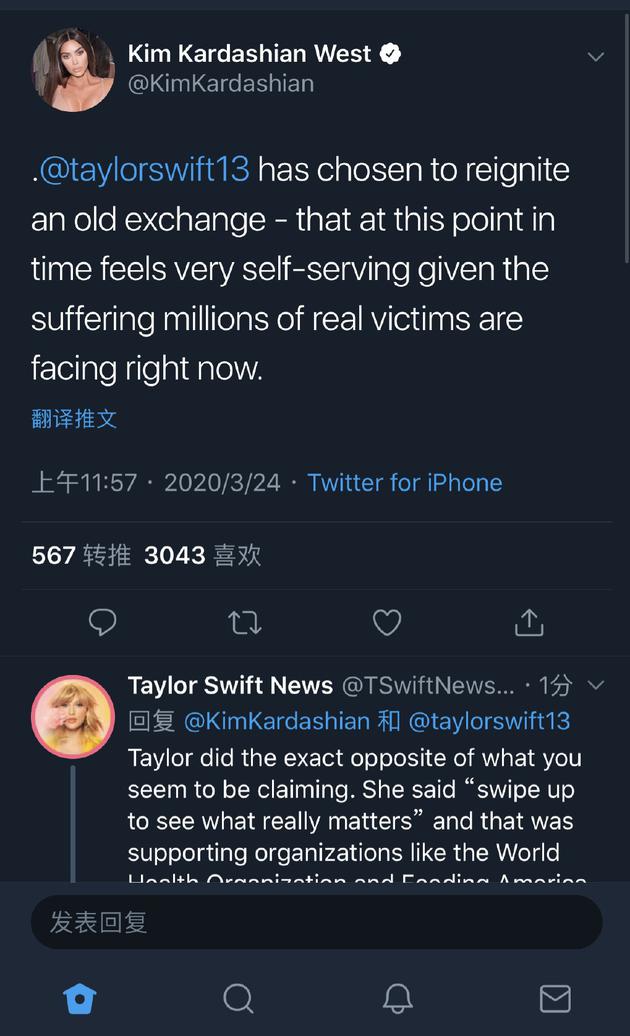Open the notifications bell tab
This screenshot has width=630, height=1036.
(x=398, y=998)
